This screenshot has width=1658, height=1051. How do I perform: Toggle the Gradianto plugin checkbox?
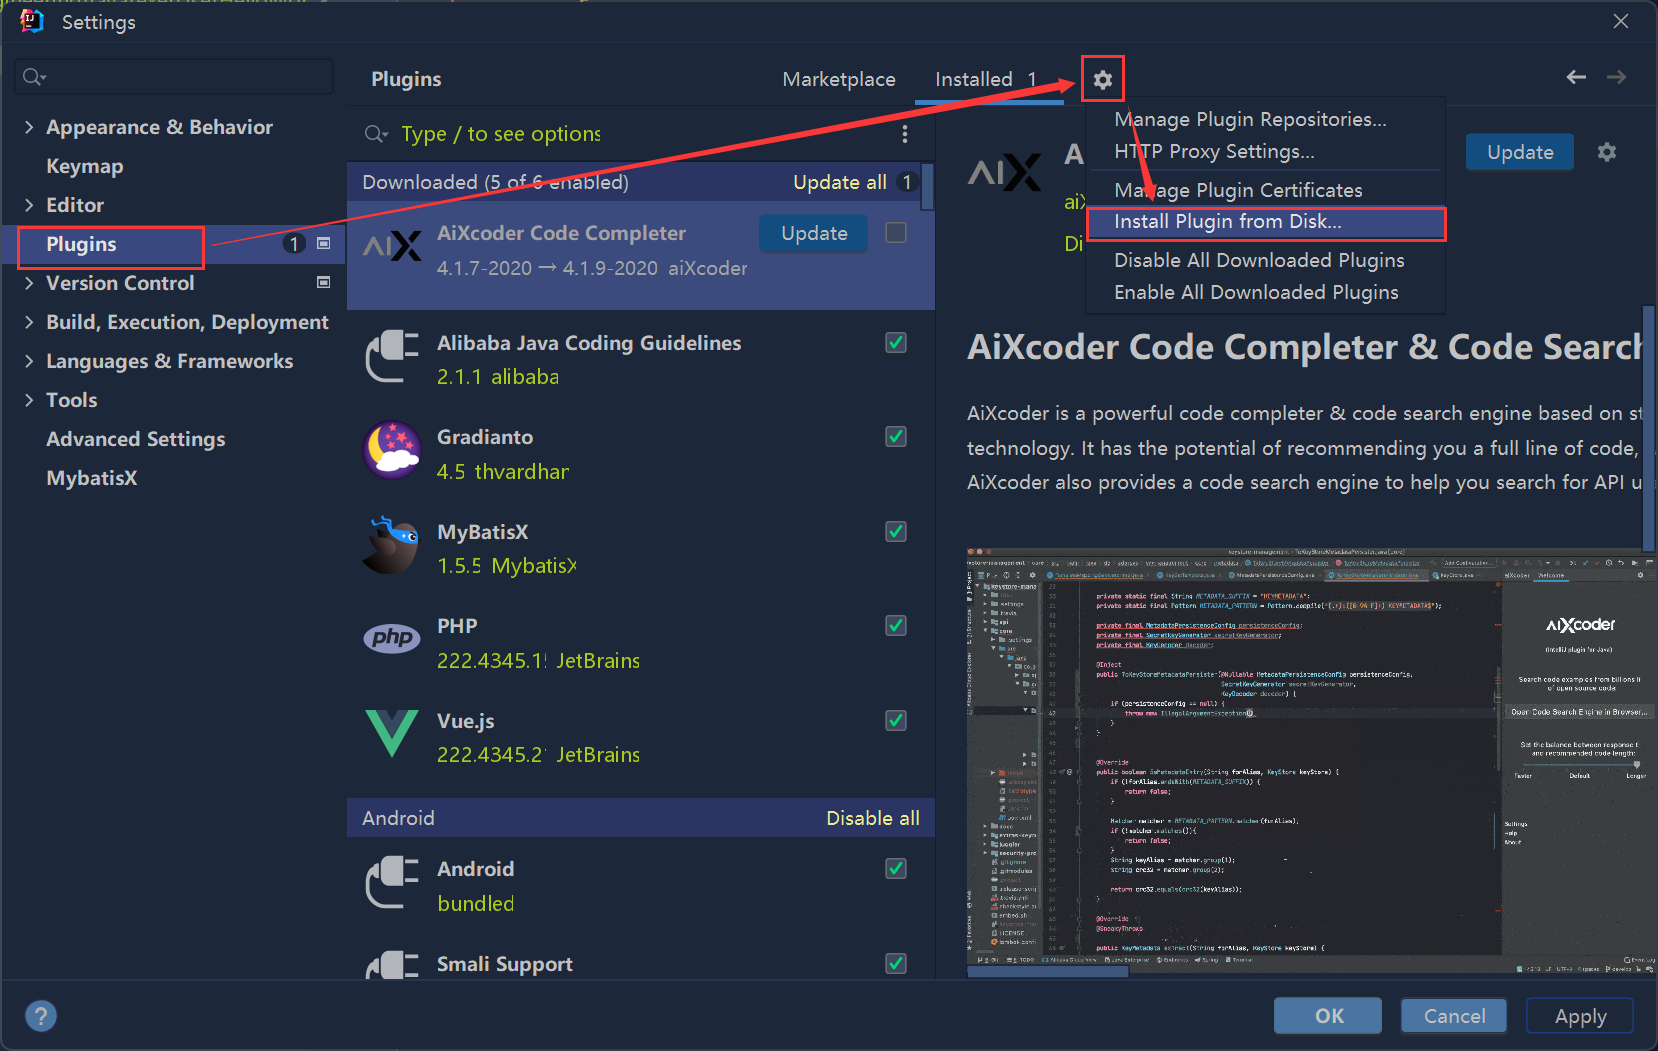[x=896, y=436]
